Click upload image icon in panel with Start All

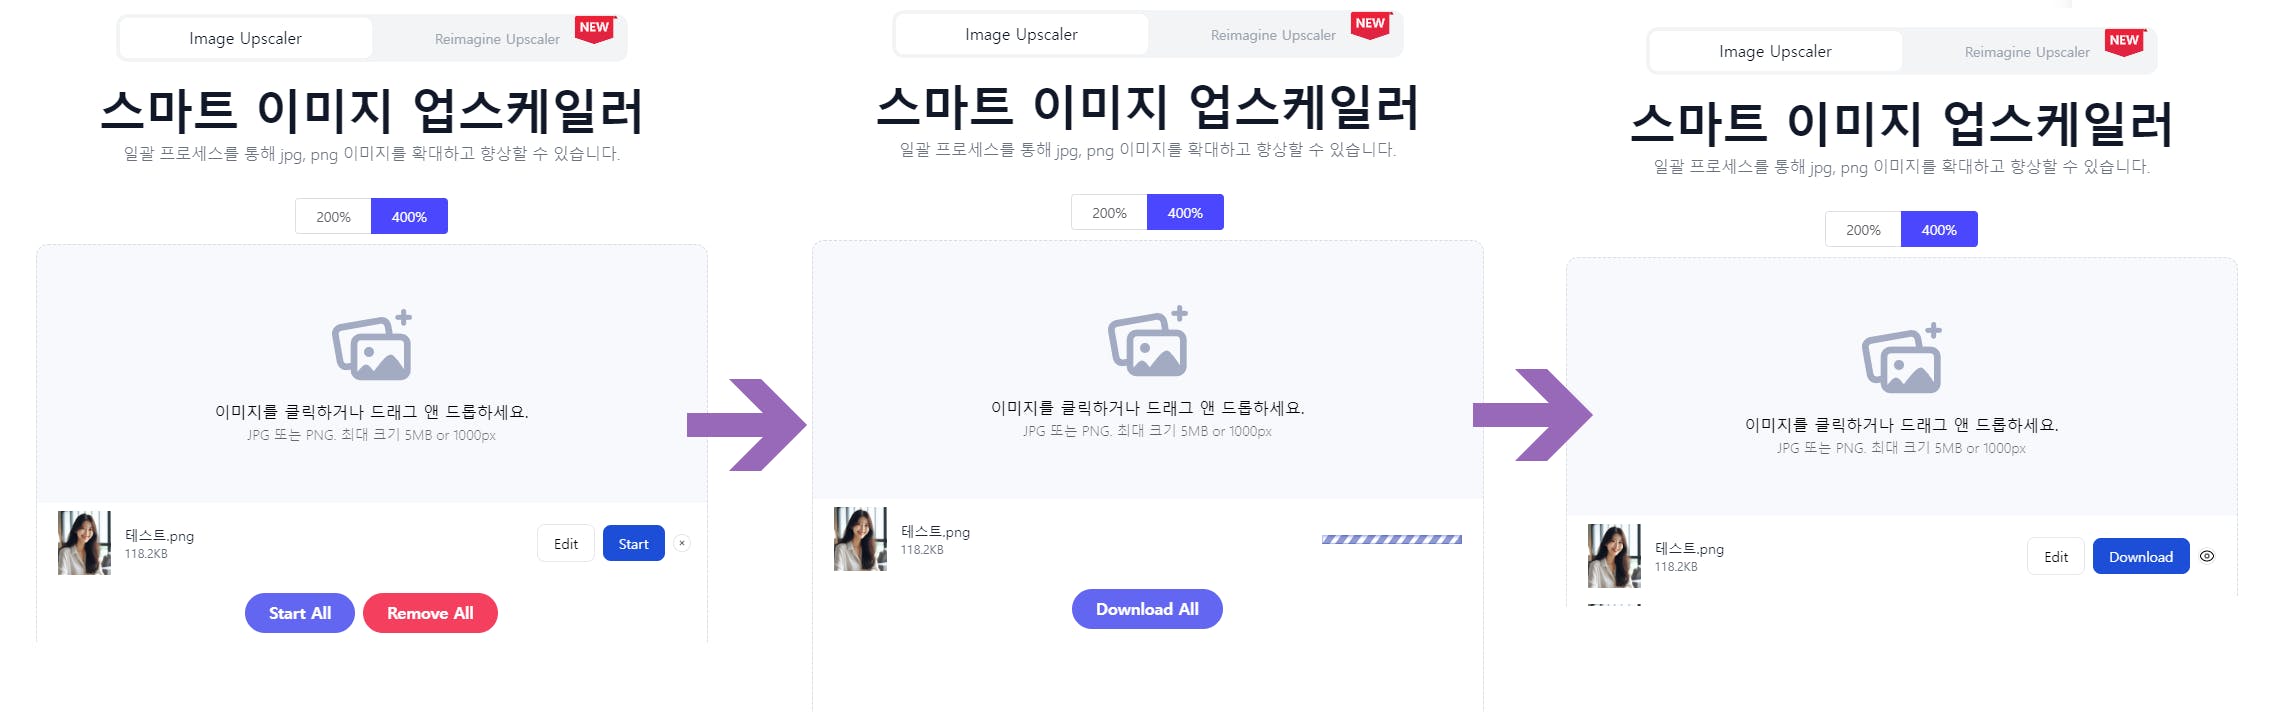coord(372,345)
